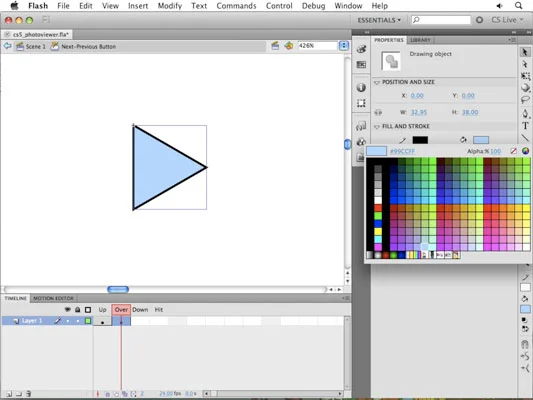Click the #99CCFF hex color value
This screenshot has width=533, height=400.
(402, 151)
